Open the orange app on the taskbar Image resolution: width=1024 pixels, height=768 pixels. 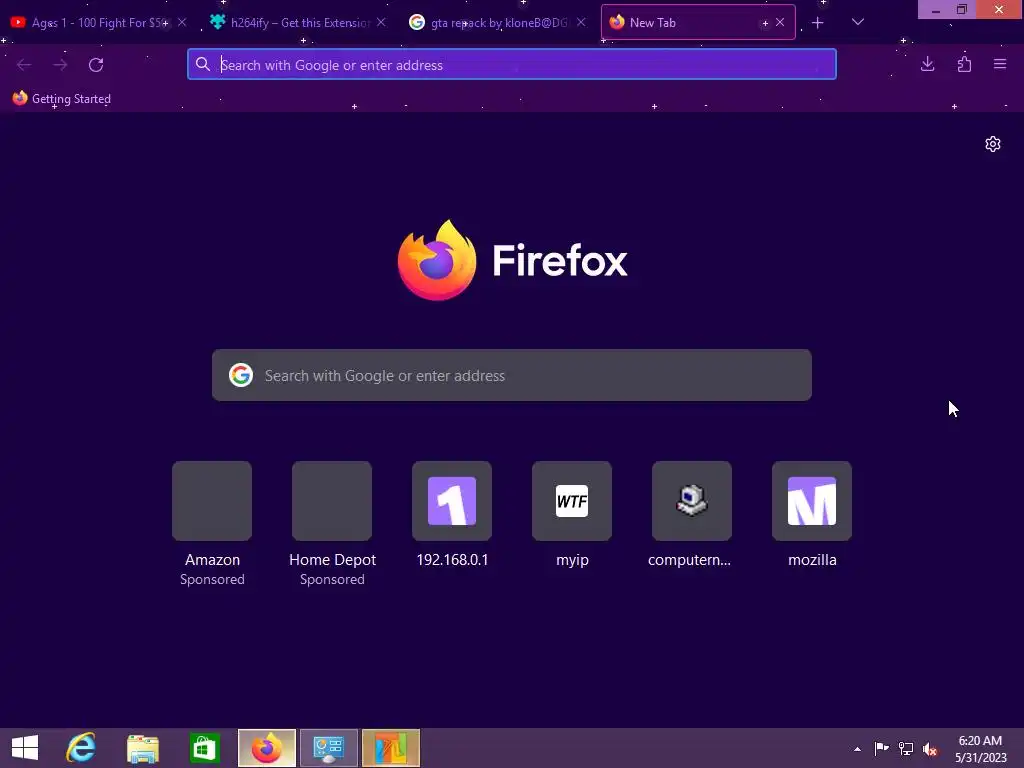tap(391, 748)
